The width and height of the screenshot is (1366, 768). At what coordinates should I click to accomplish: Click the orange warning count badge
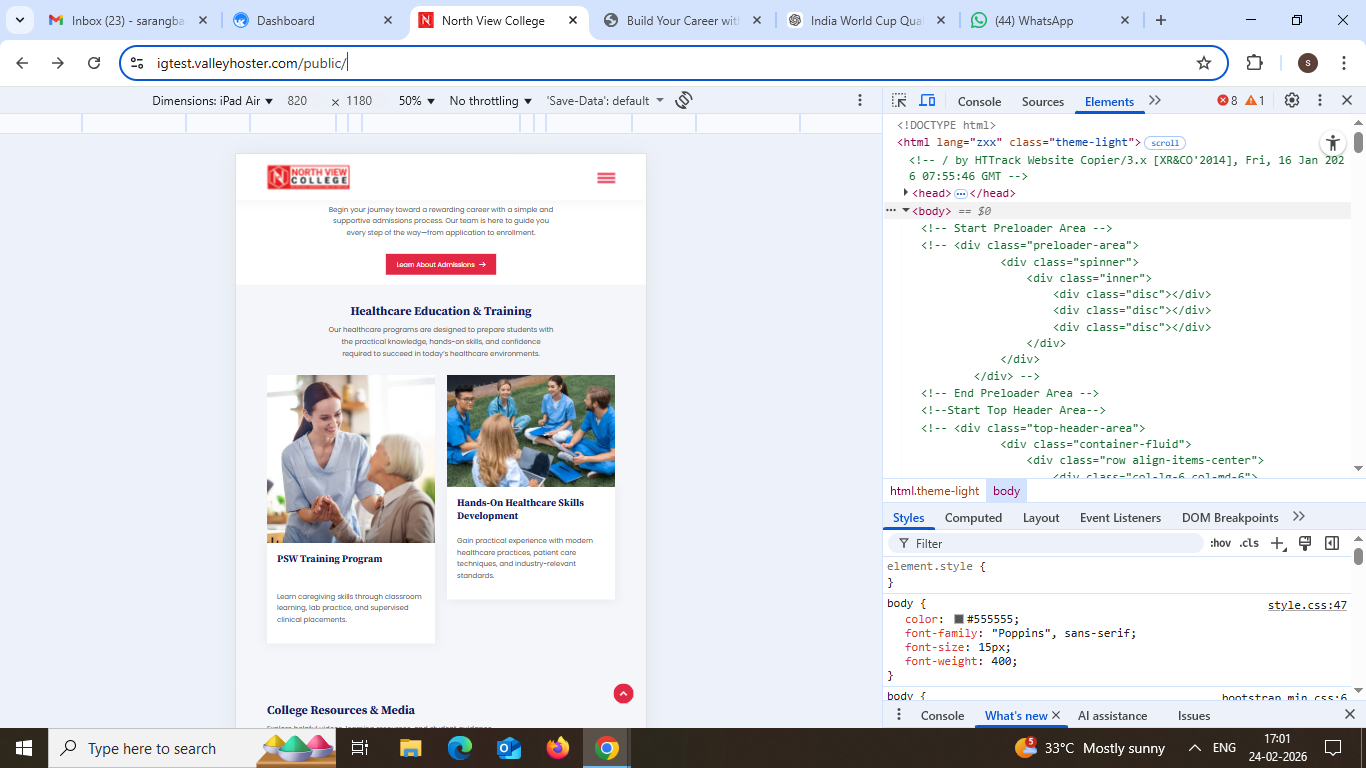click(1255, 101)
